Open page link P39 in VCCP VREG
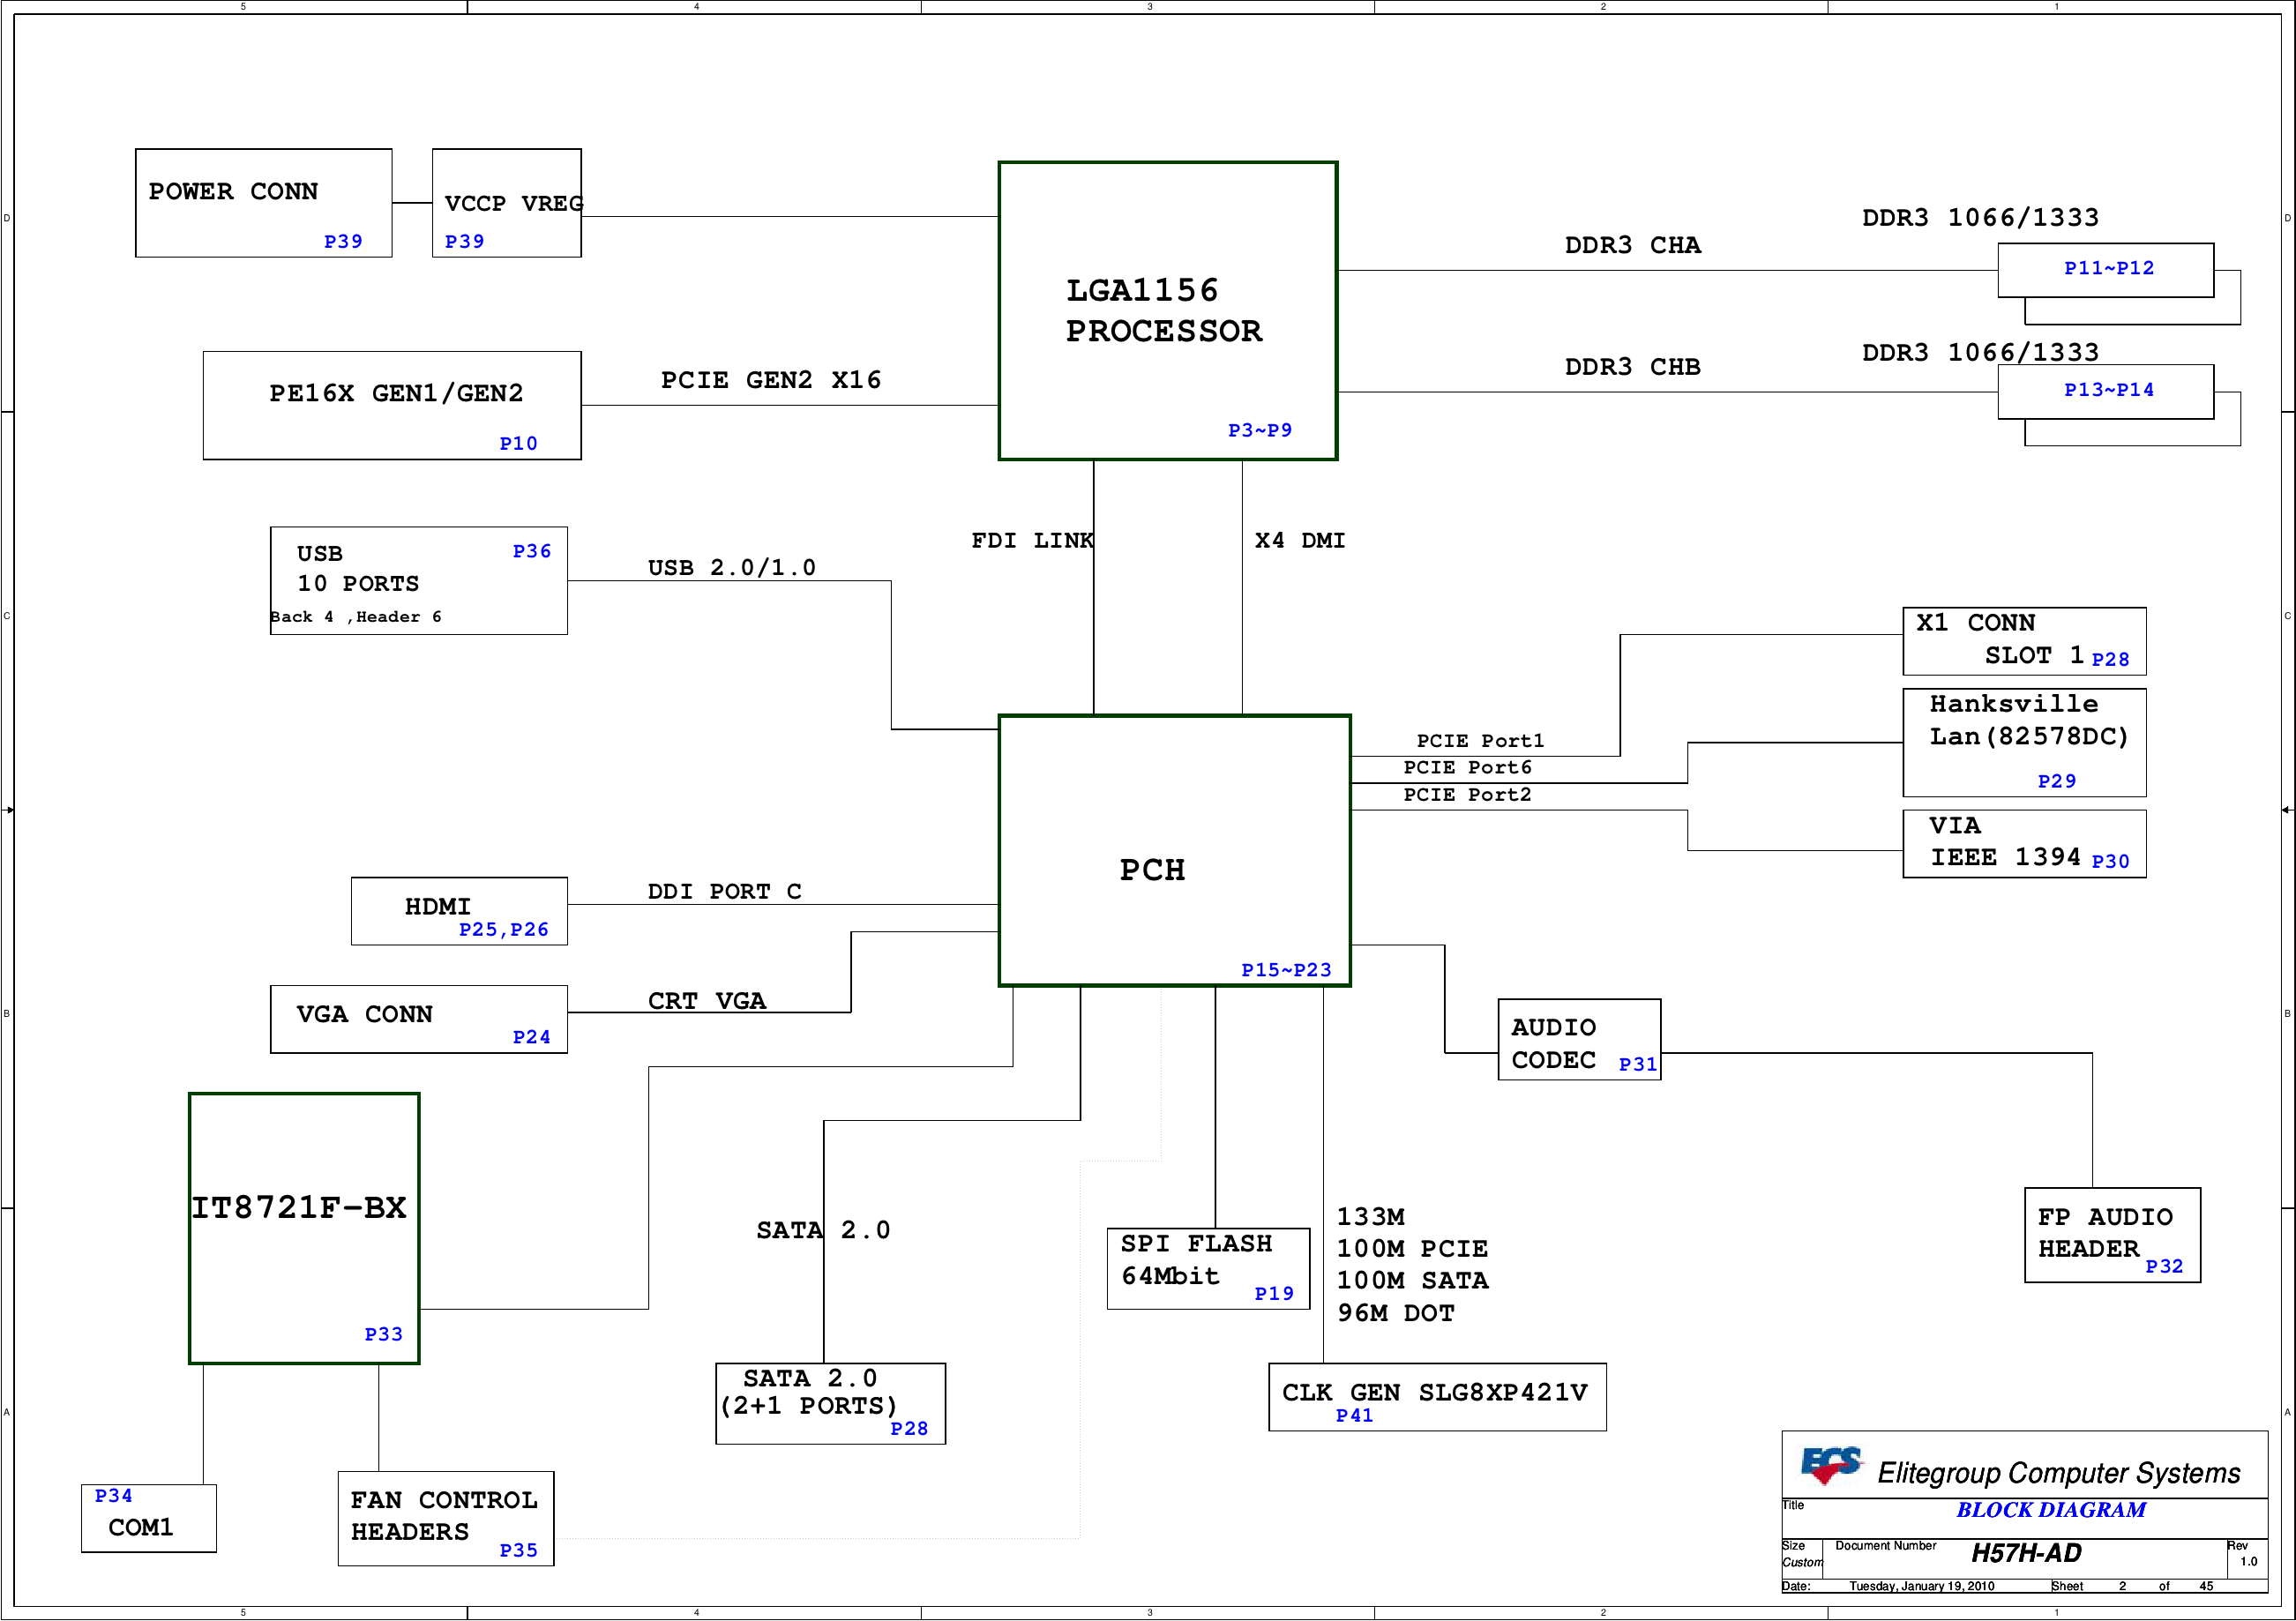The image size is (2296, 1621). (x=464, y=241)
